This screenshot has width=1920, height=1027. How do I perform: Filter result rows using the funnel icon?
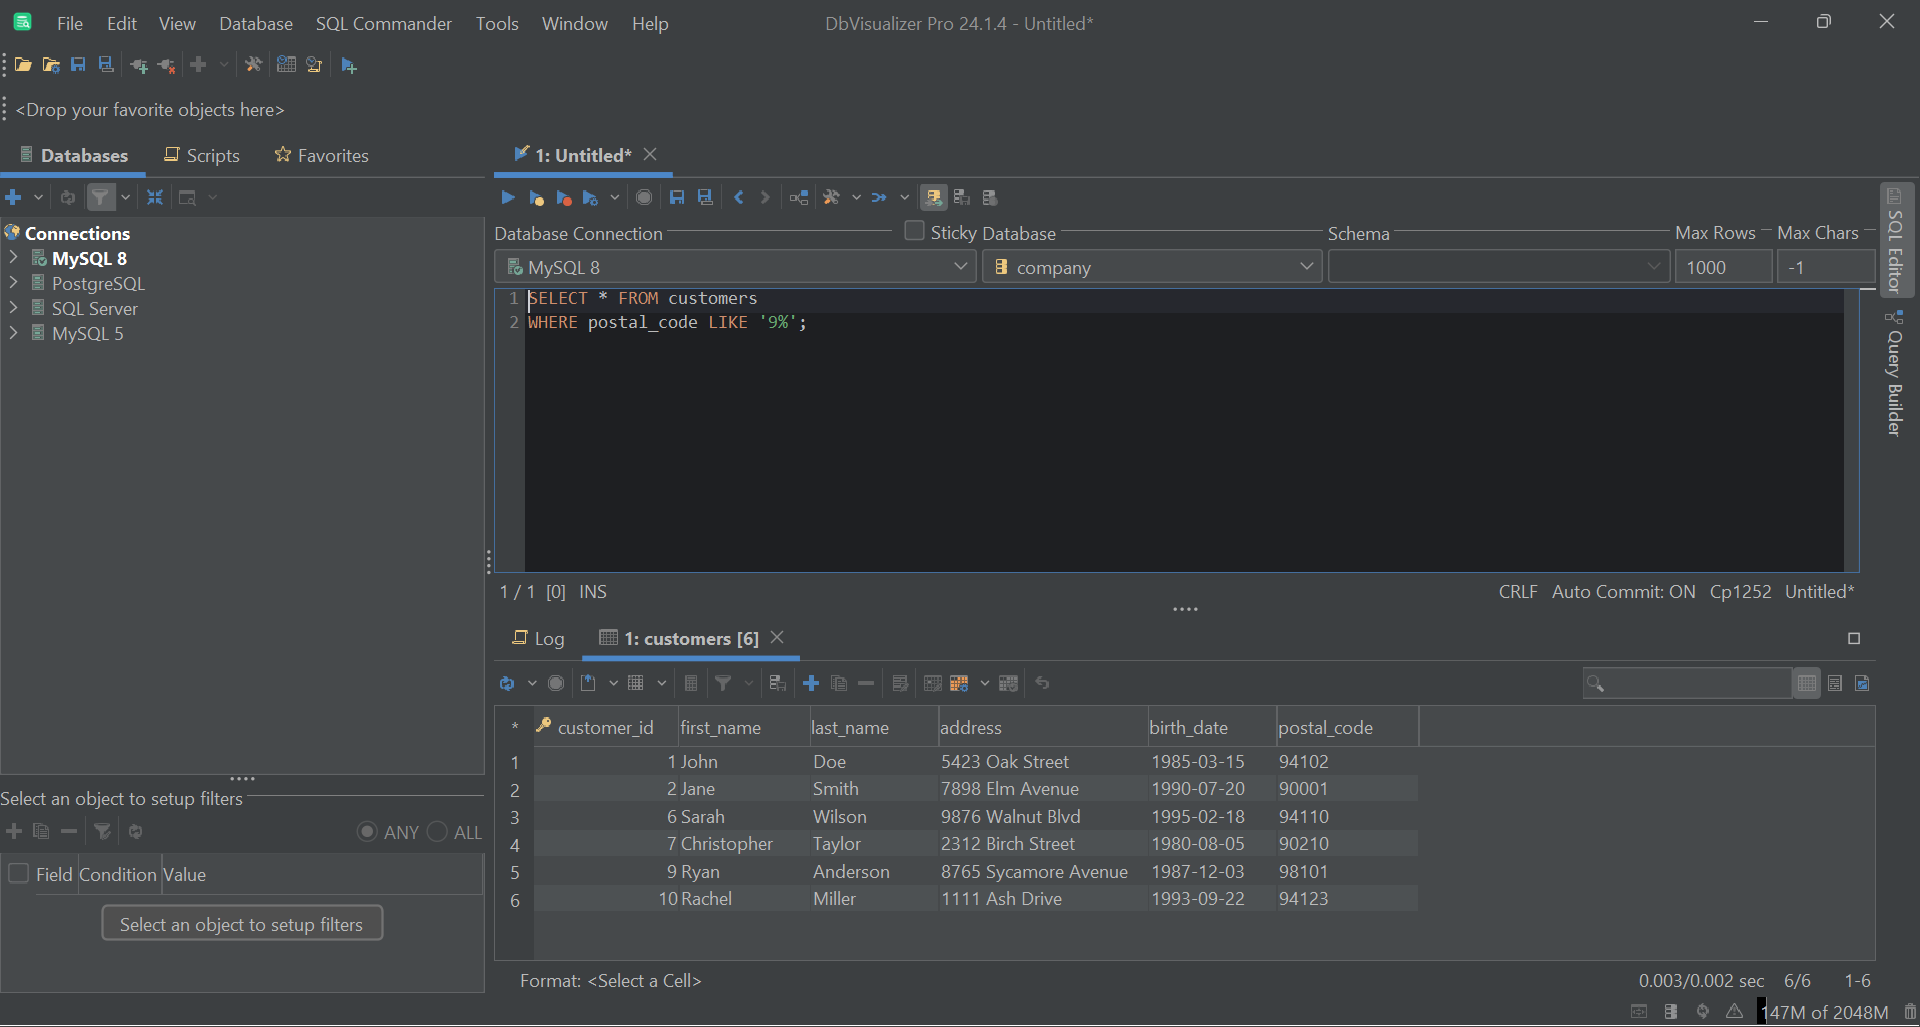click(724, 683)
